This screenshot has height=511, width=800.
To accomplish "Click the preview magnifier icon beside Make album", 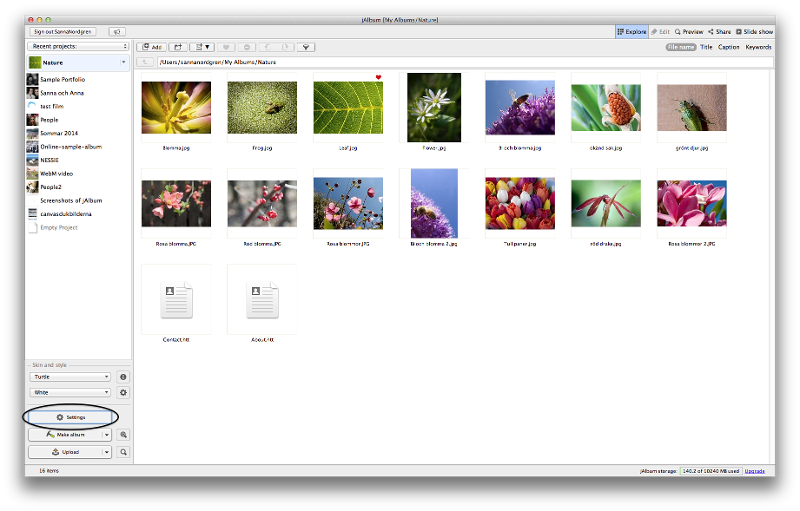I will [123, 435].
